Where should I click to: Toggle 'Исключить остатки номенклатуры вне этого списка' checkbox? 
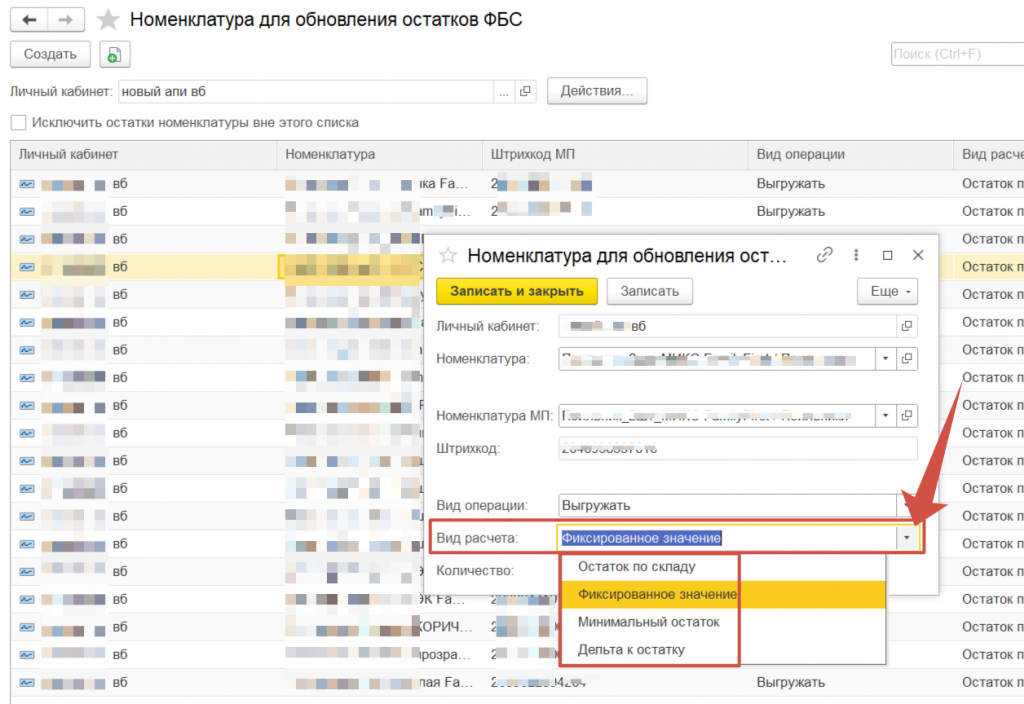coord(18,123)
